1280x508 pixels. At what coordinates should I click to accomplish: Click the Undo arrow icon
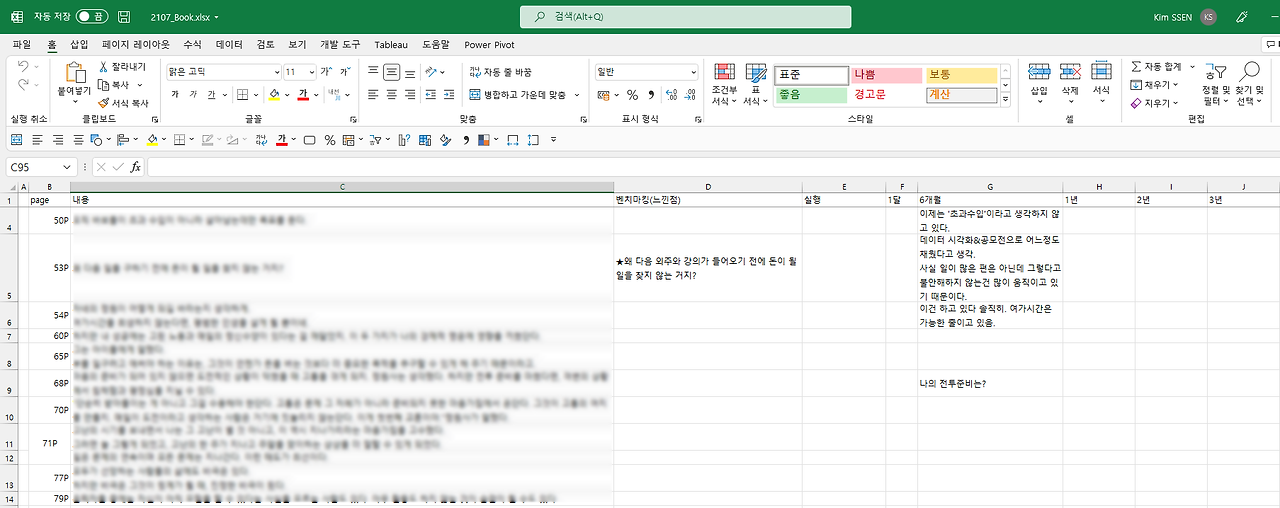click(x=25, y=67)
